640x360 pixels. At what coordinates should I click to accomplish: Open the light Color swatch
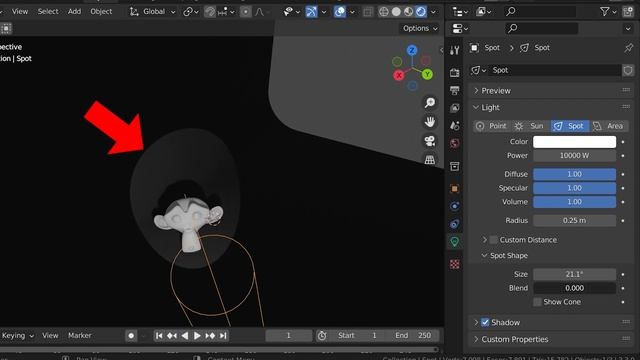click(x=574, y=142)
